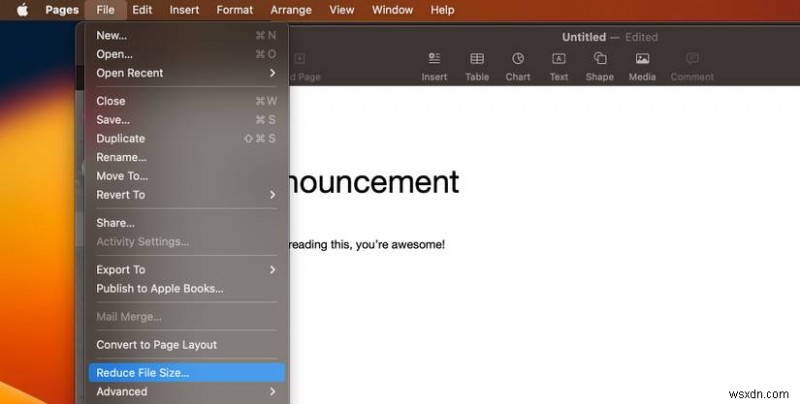Image resolution: width=800 pixels, height=404 pixels.
Task: Choose Convert to Page Layout
Action: tap(186, 345)
